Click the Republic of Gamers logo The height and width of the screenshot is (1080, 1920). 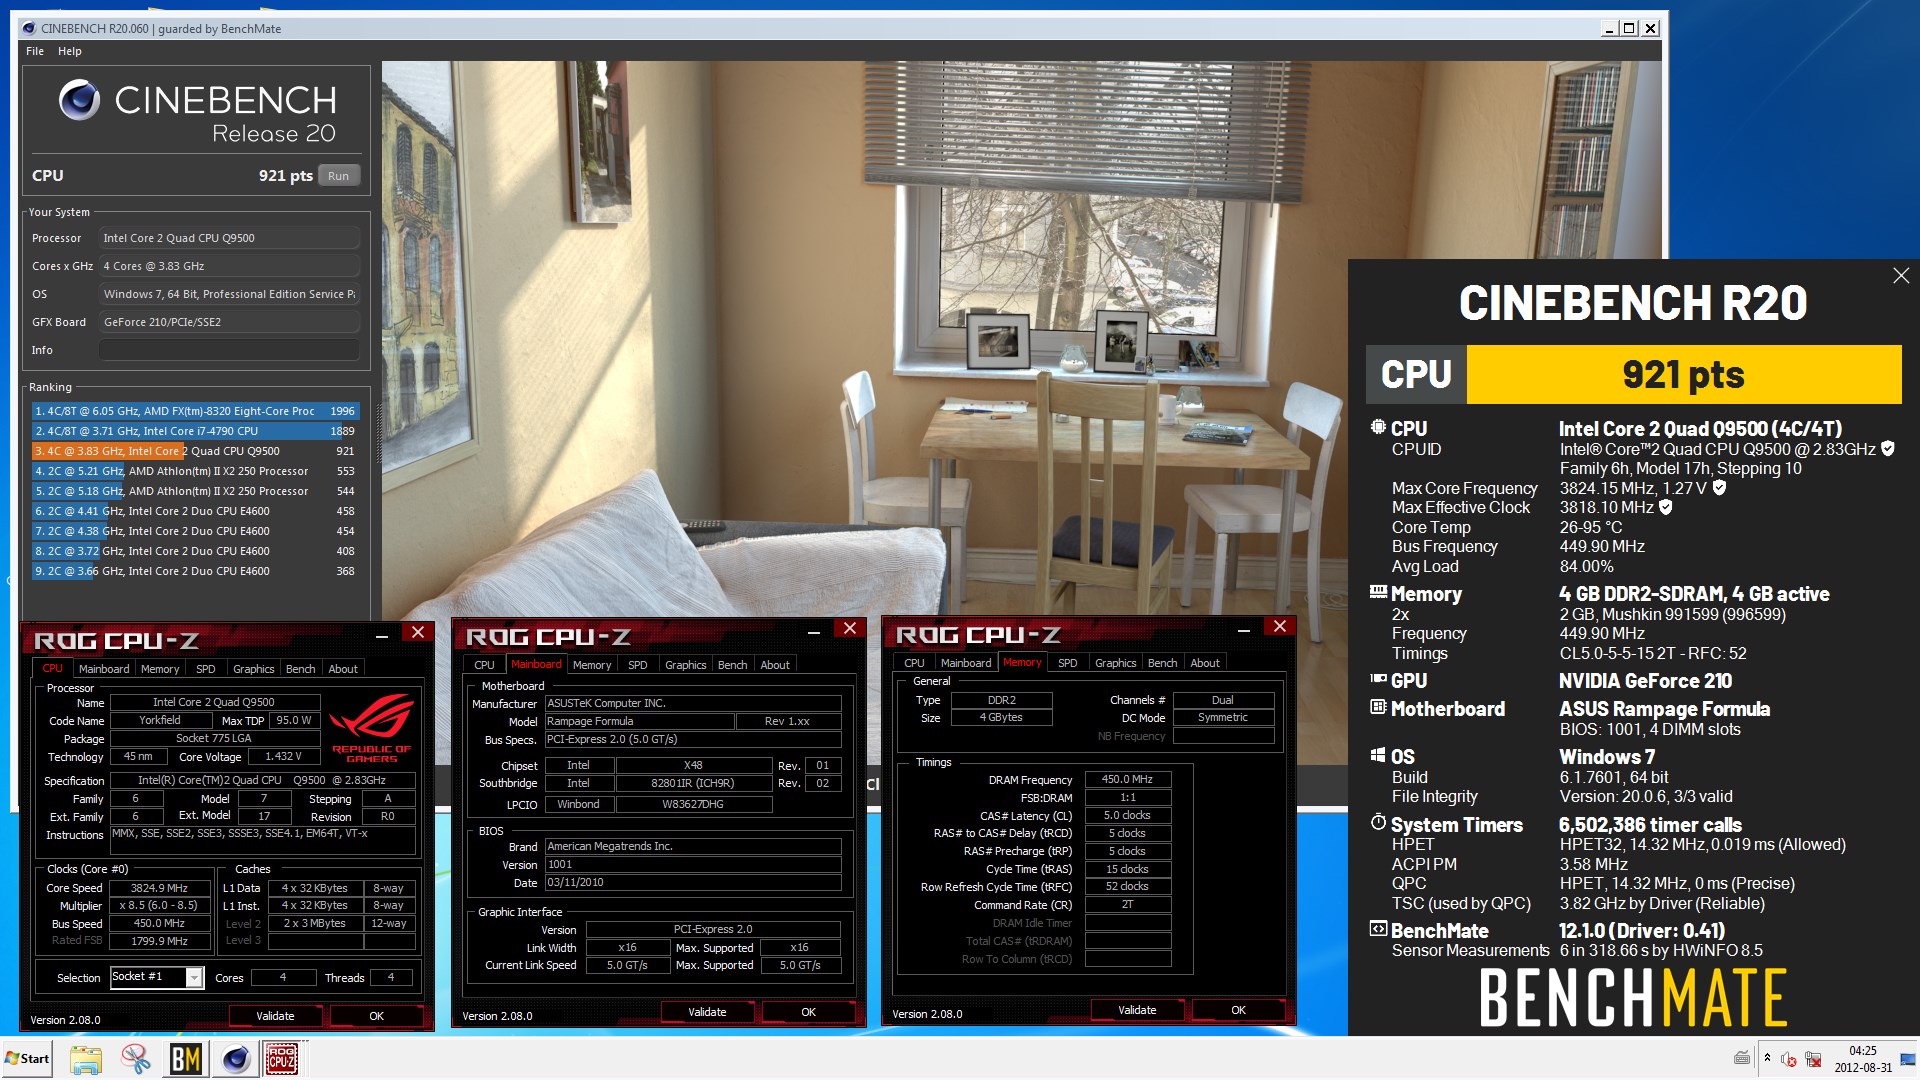click(371, 728)
